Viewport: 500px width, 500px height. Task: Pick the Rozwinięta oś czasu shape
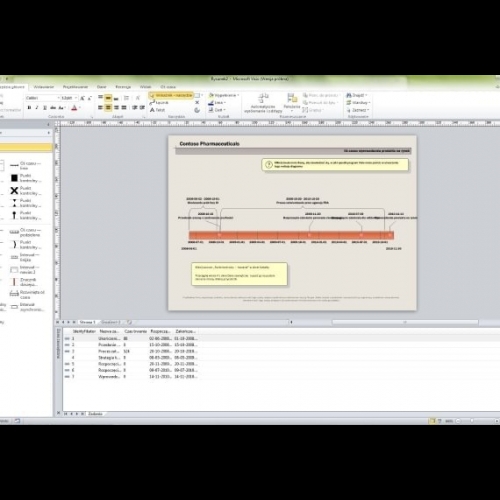coord(27,294)
